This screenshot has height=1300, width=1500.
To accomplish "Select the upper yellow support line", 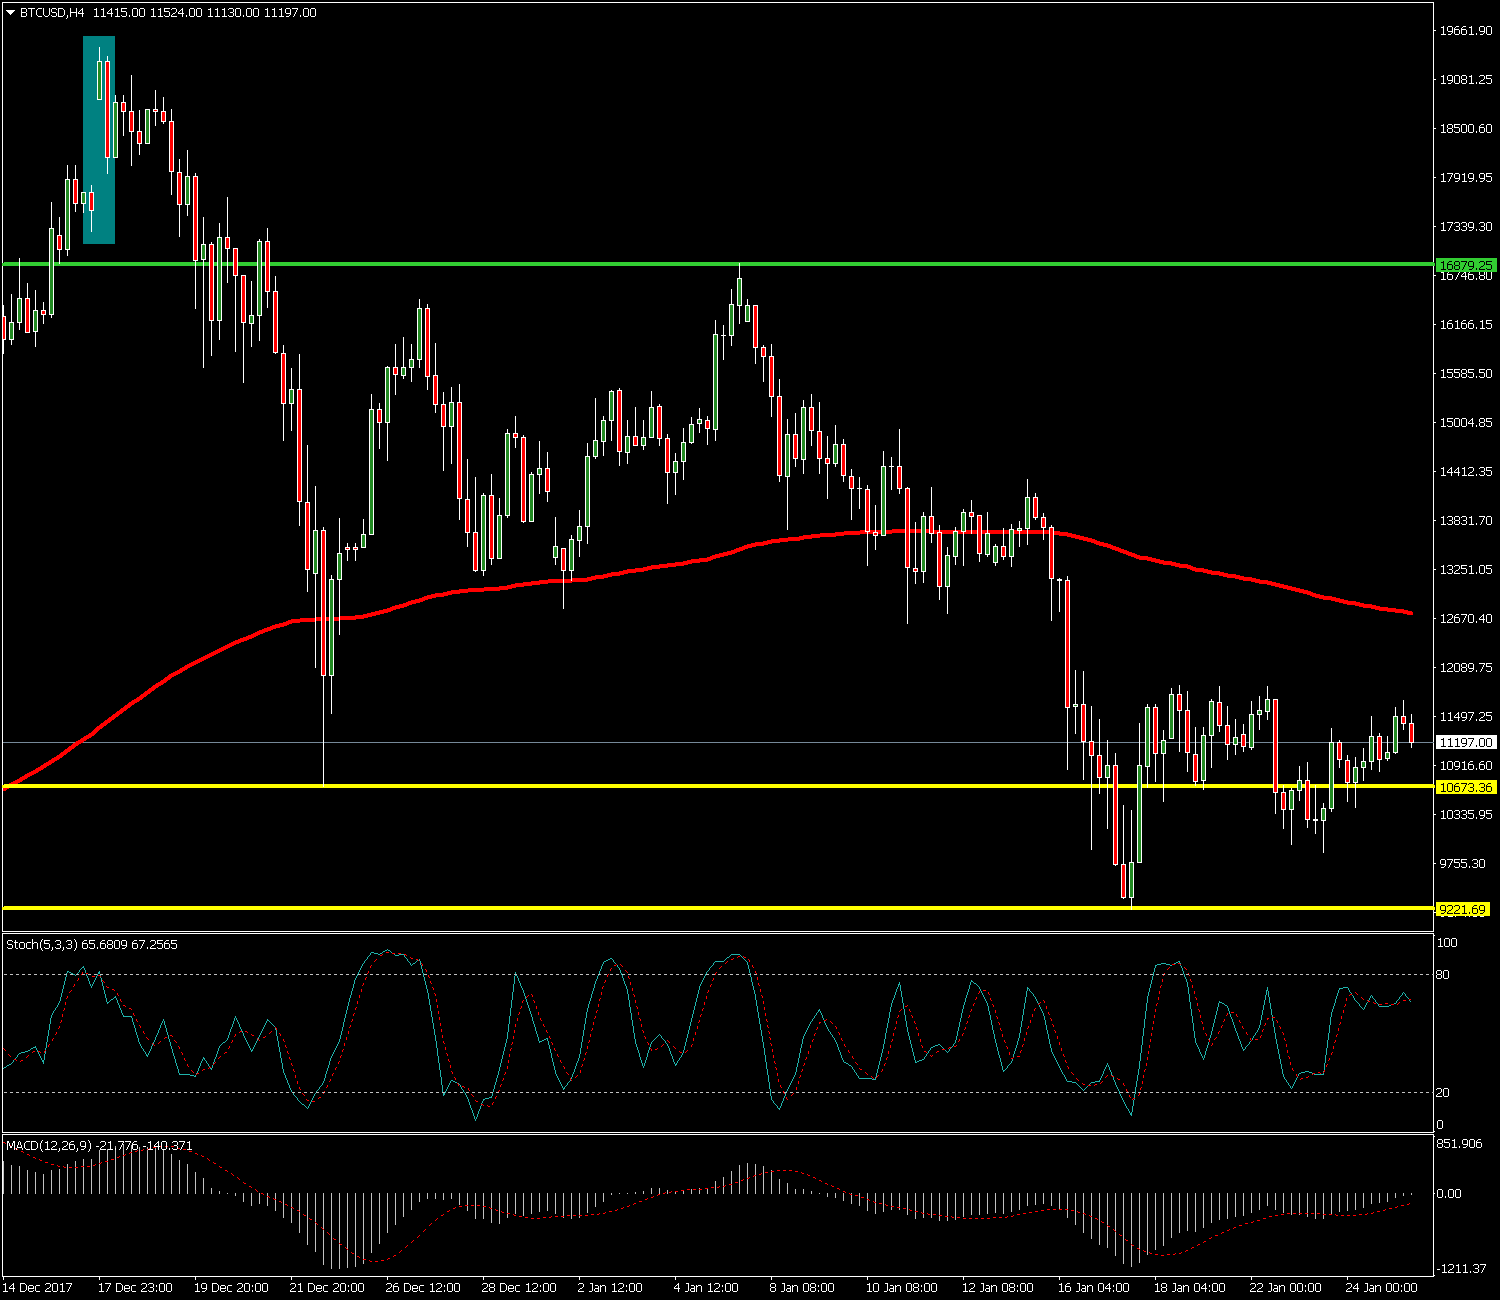I will [x=600, y=787].
